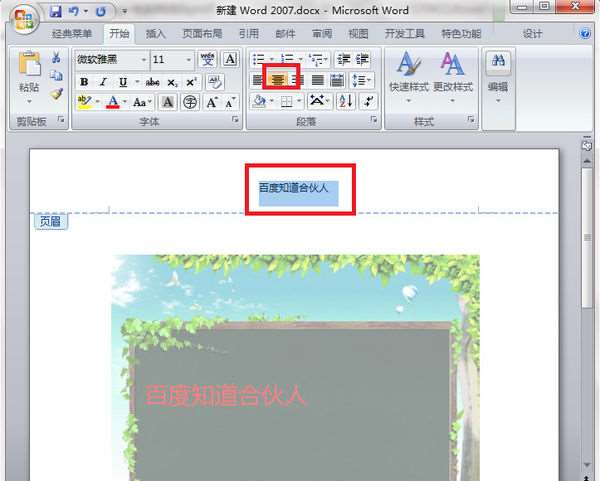The image size is (600, 481).
Task: Expand the numbering list dropdown
Action: click(x=301, y=59)
